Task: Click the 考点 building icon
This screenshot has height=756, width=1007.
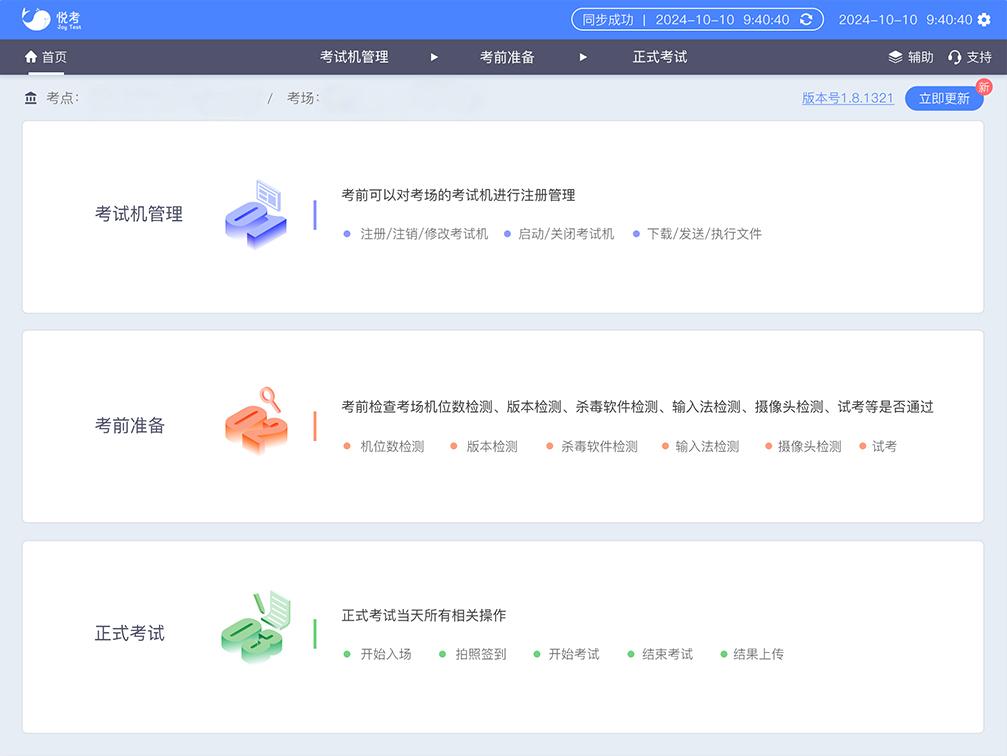Action: [x=31, y=98]
